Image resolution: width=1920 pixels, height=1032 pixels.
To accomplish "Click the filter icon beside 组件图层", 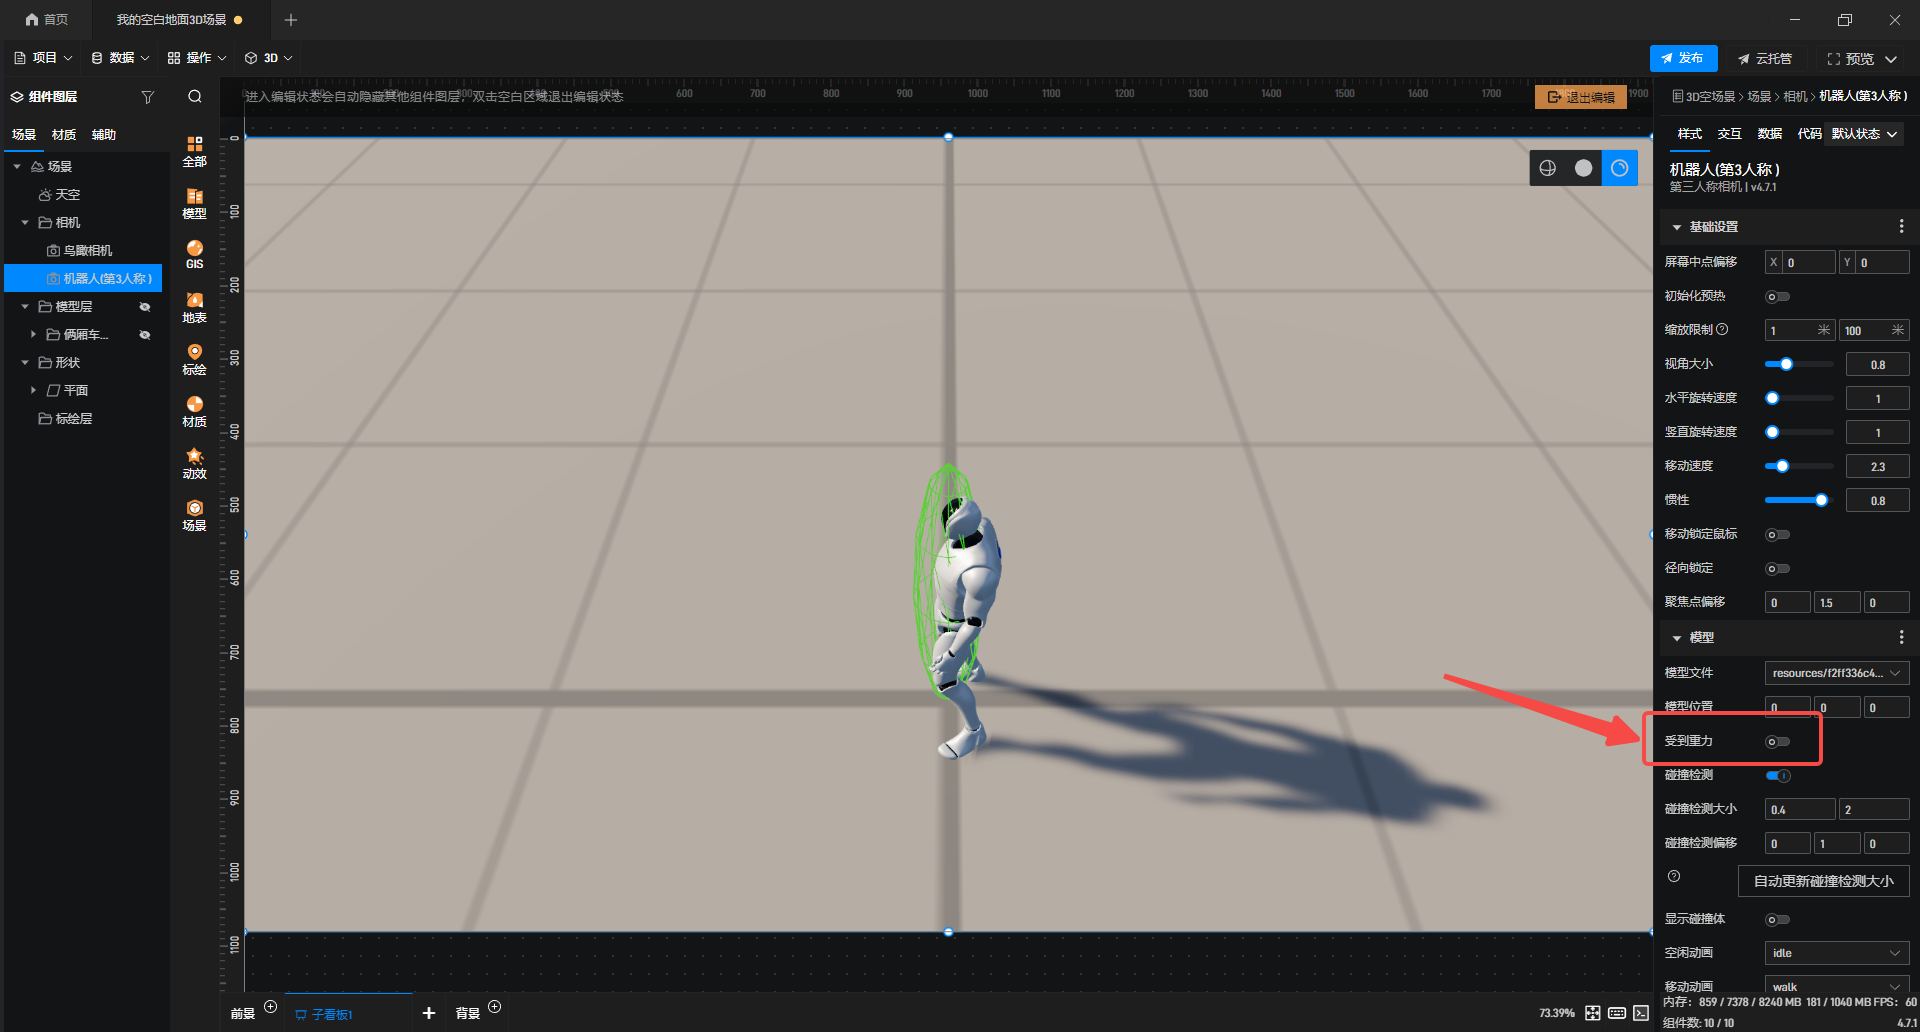I will [148, 97].
